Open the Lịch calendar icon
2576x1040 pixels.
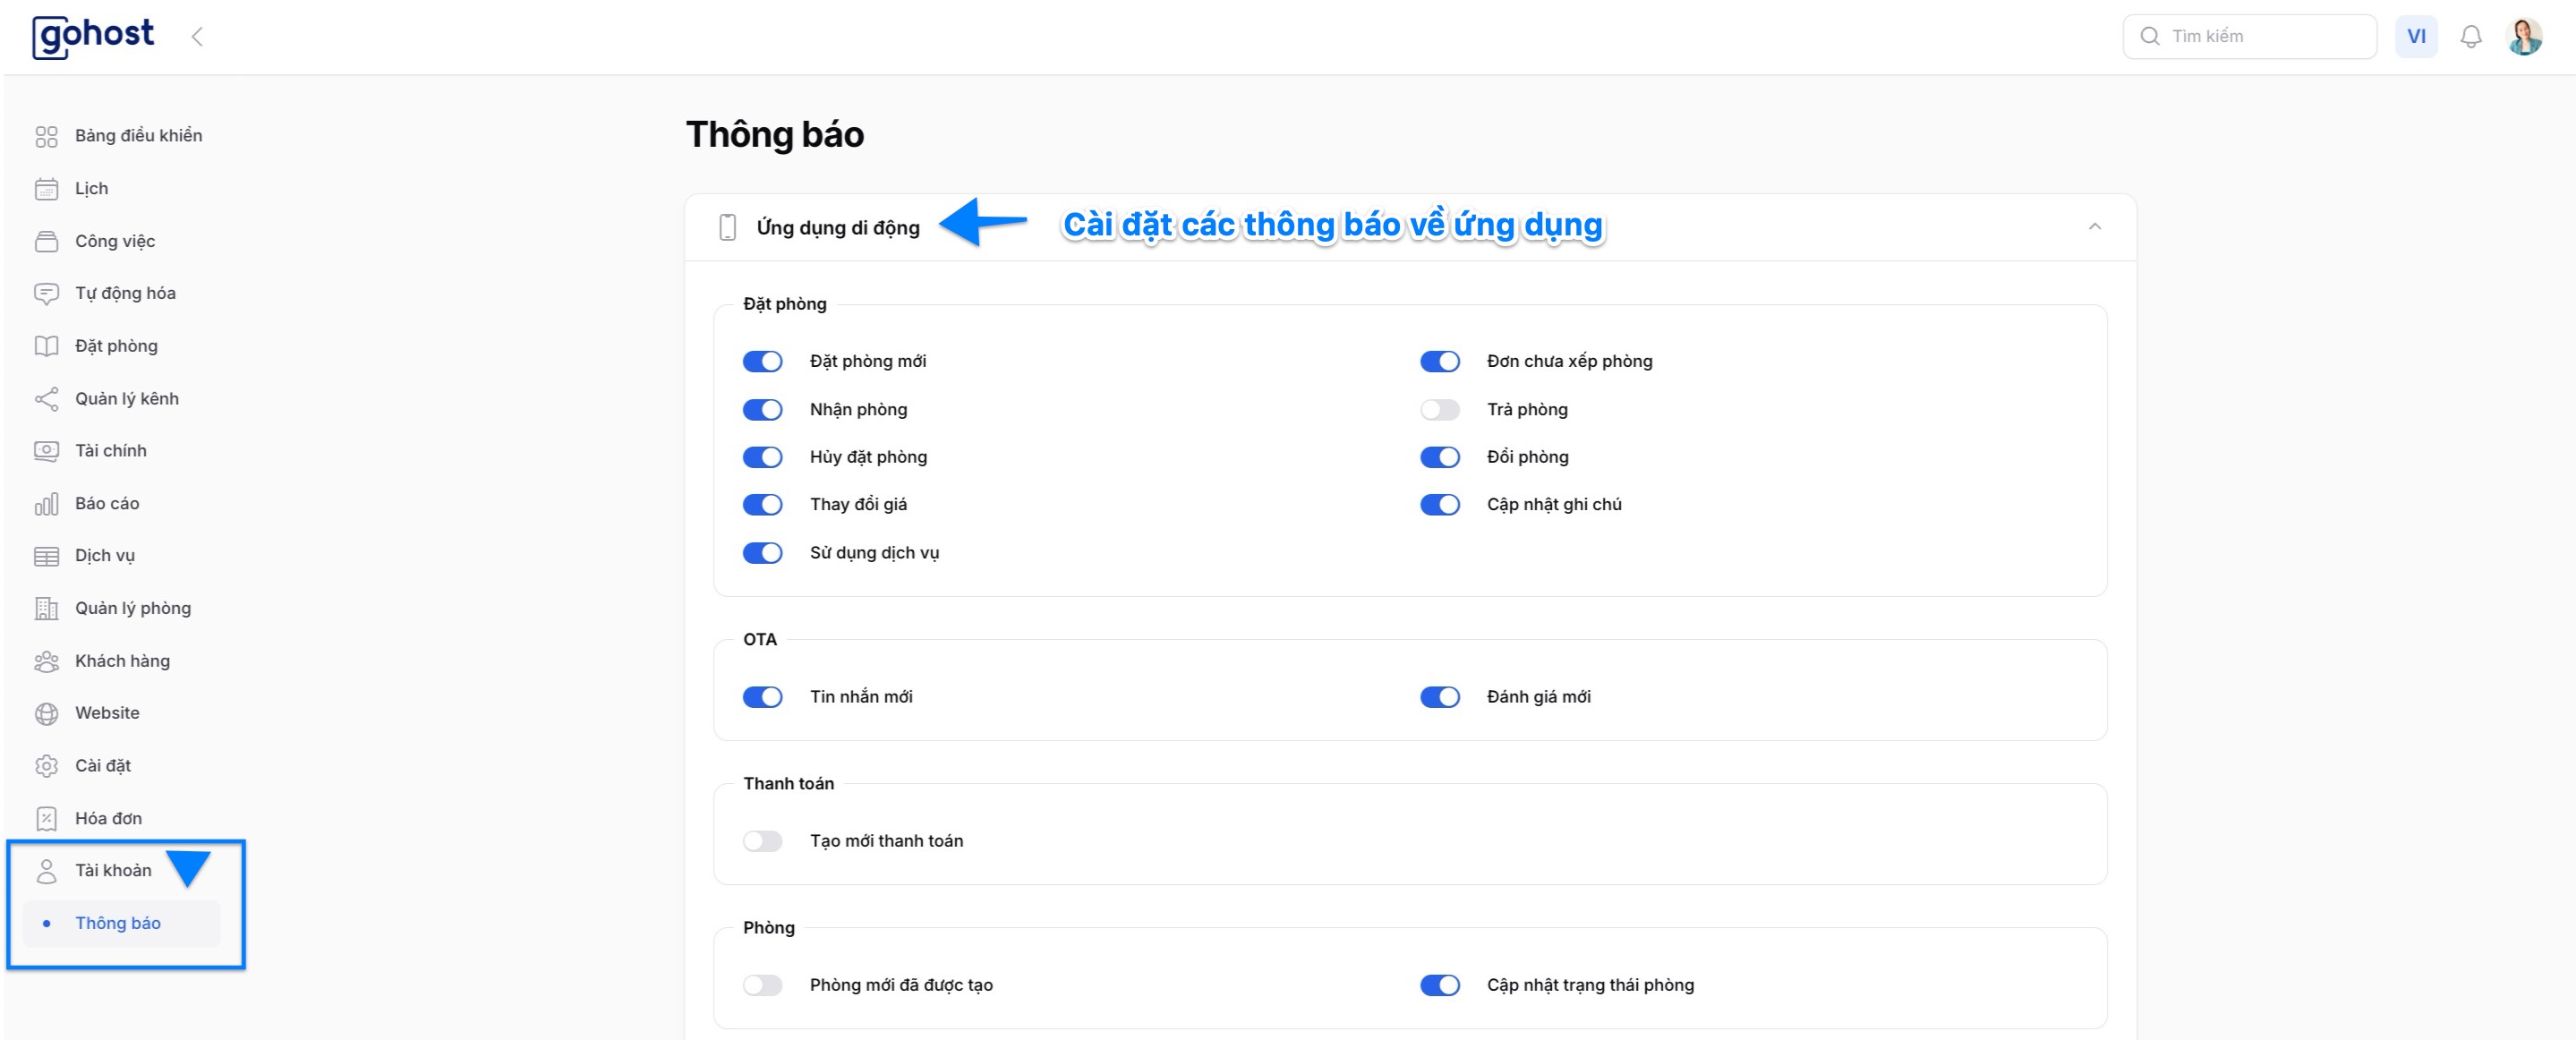[46, 189]
